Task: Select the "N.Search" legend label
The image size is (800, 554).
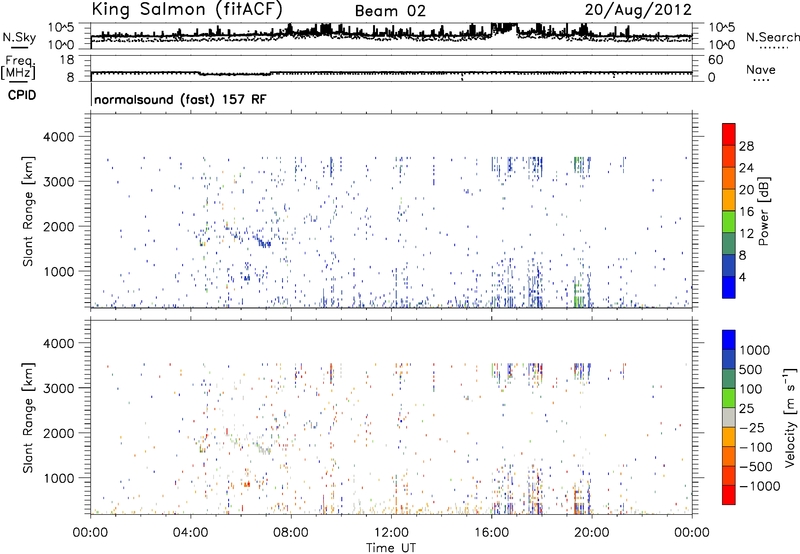Action: [x=772, y=37]
